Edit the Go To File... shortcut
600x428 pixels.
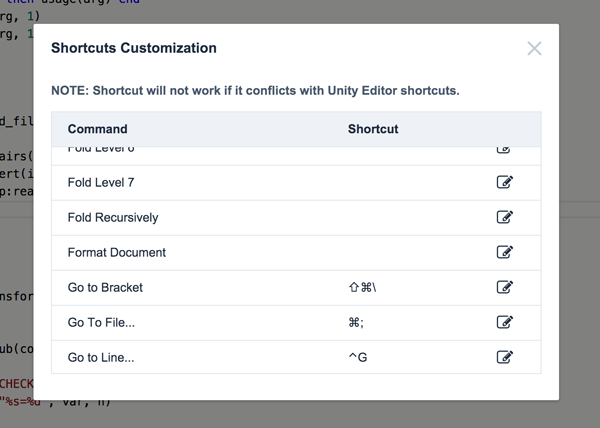point(504,322)
